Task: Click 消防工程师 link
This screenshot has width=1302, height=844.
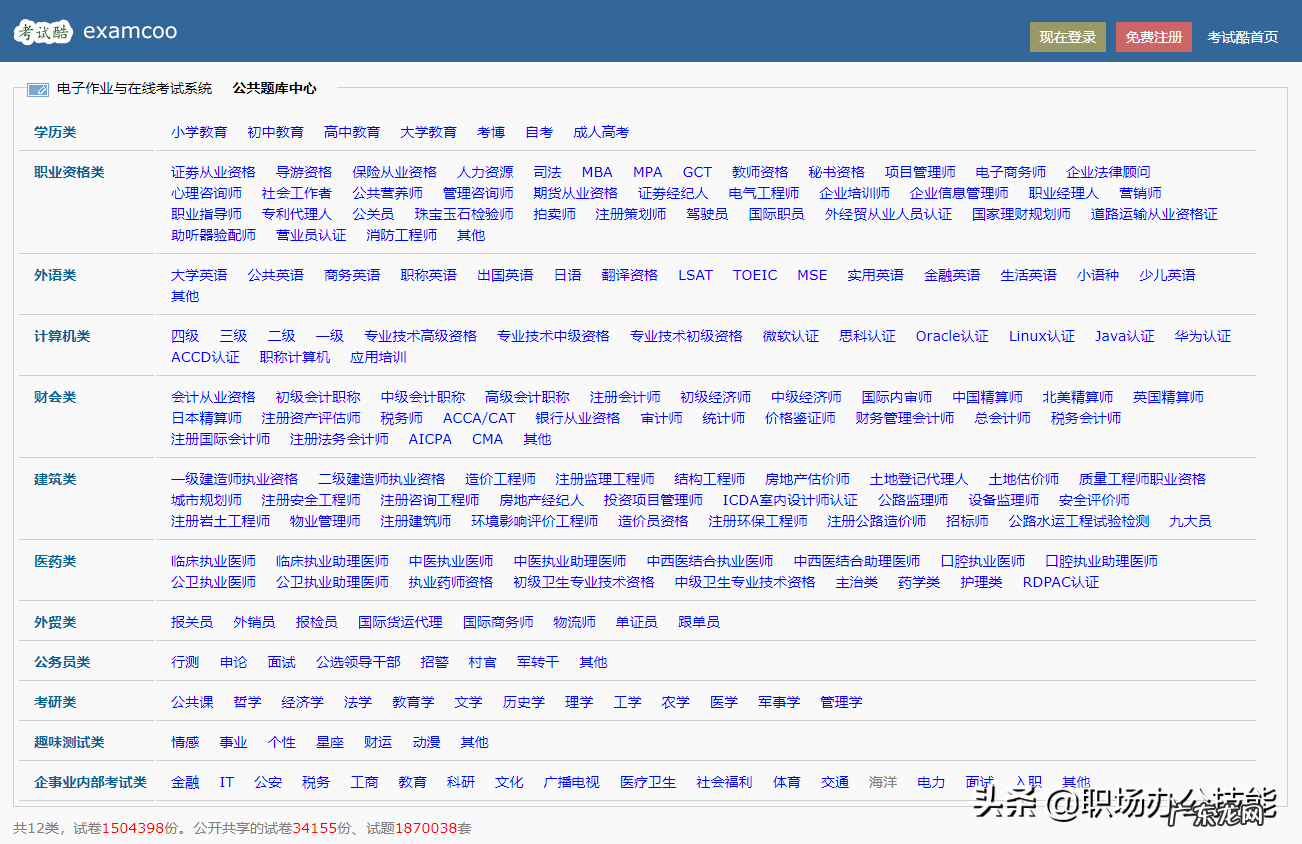Action: tap(402, 235)
